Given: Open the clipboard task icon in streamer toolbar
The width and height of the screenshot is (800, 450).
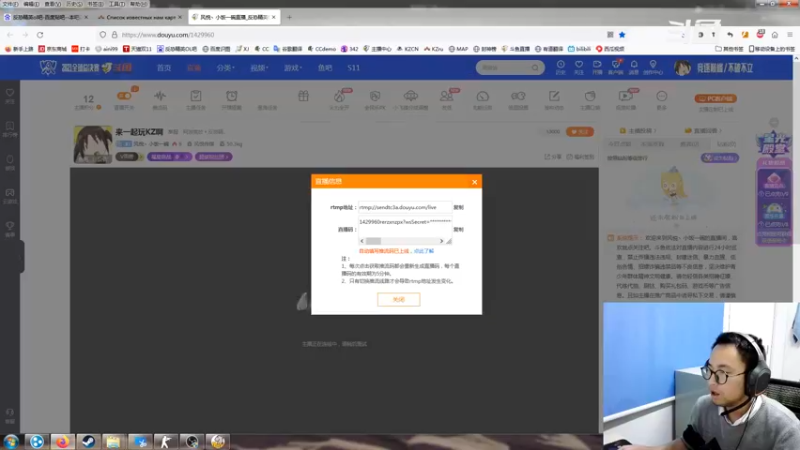Looking at the screenshot, I should coord(195,96).
